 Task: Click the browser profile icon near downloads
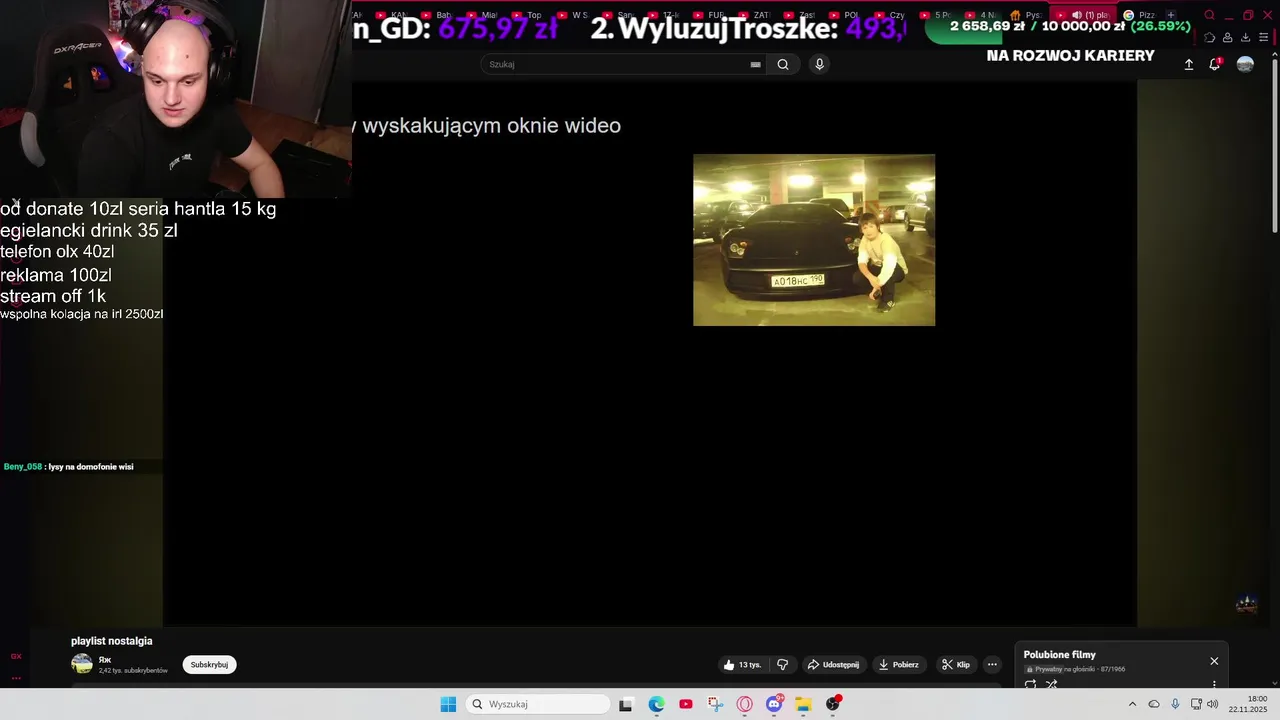(1227, 38)
